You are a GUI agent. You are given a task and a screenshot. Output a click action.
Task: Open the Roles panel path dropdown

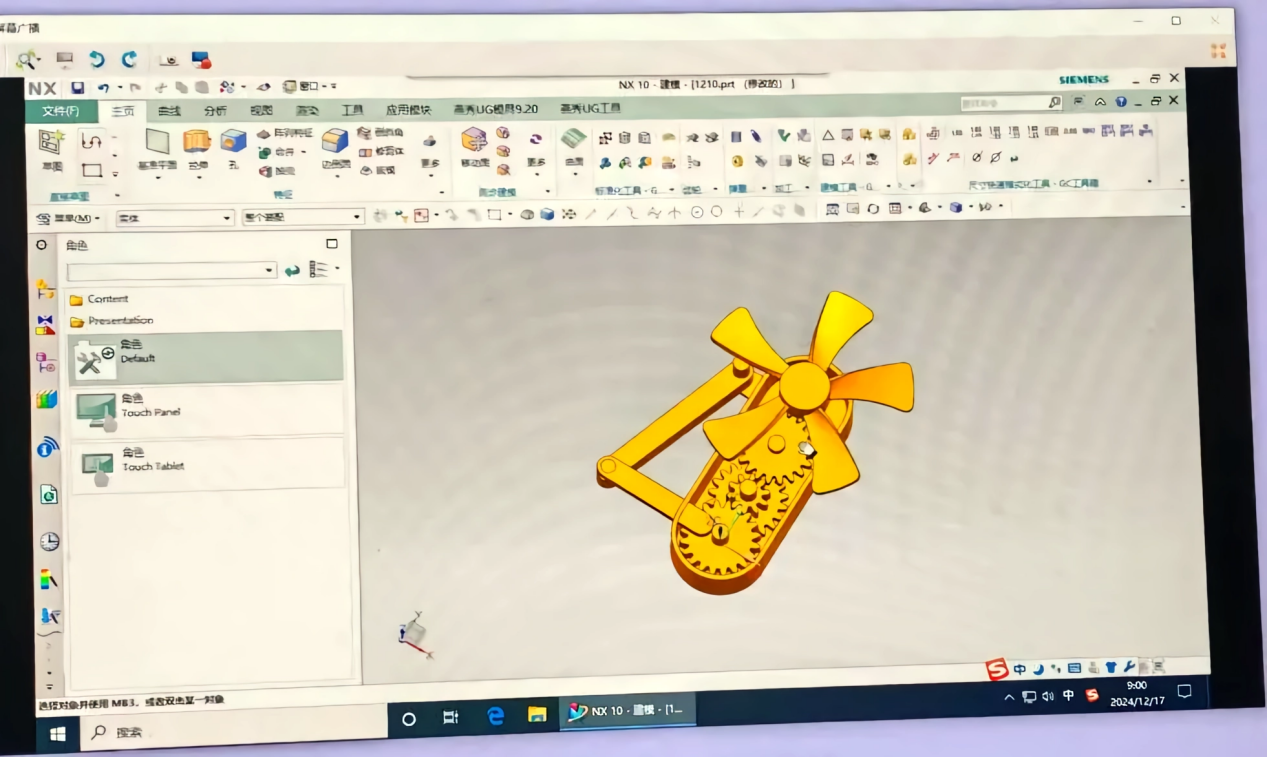tap(269, 271)
